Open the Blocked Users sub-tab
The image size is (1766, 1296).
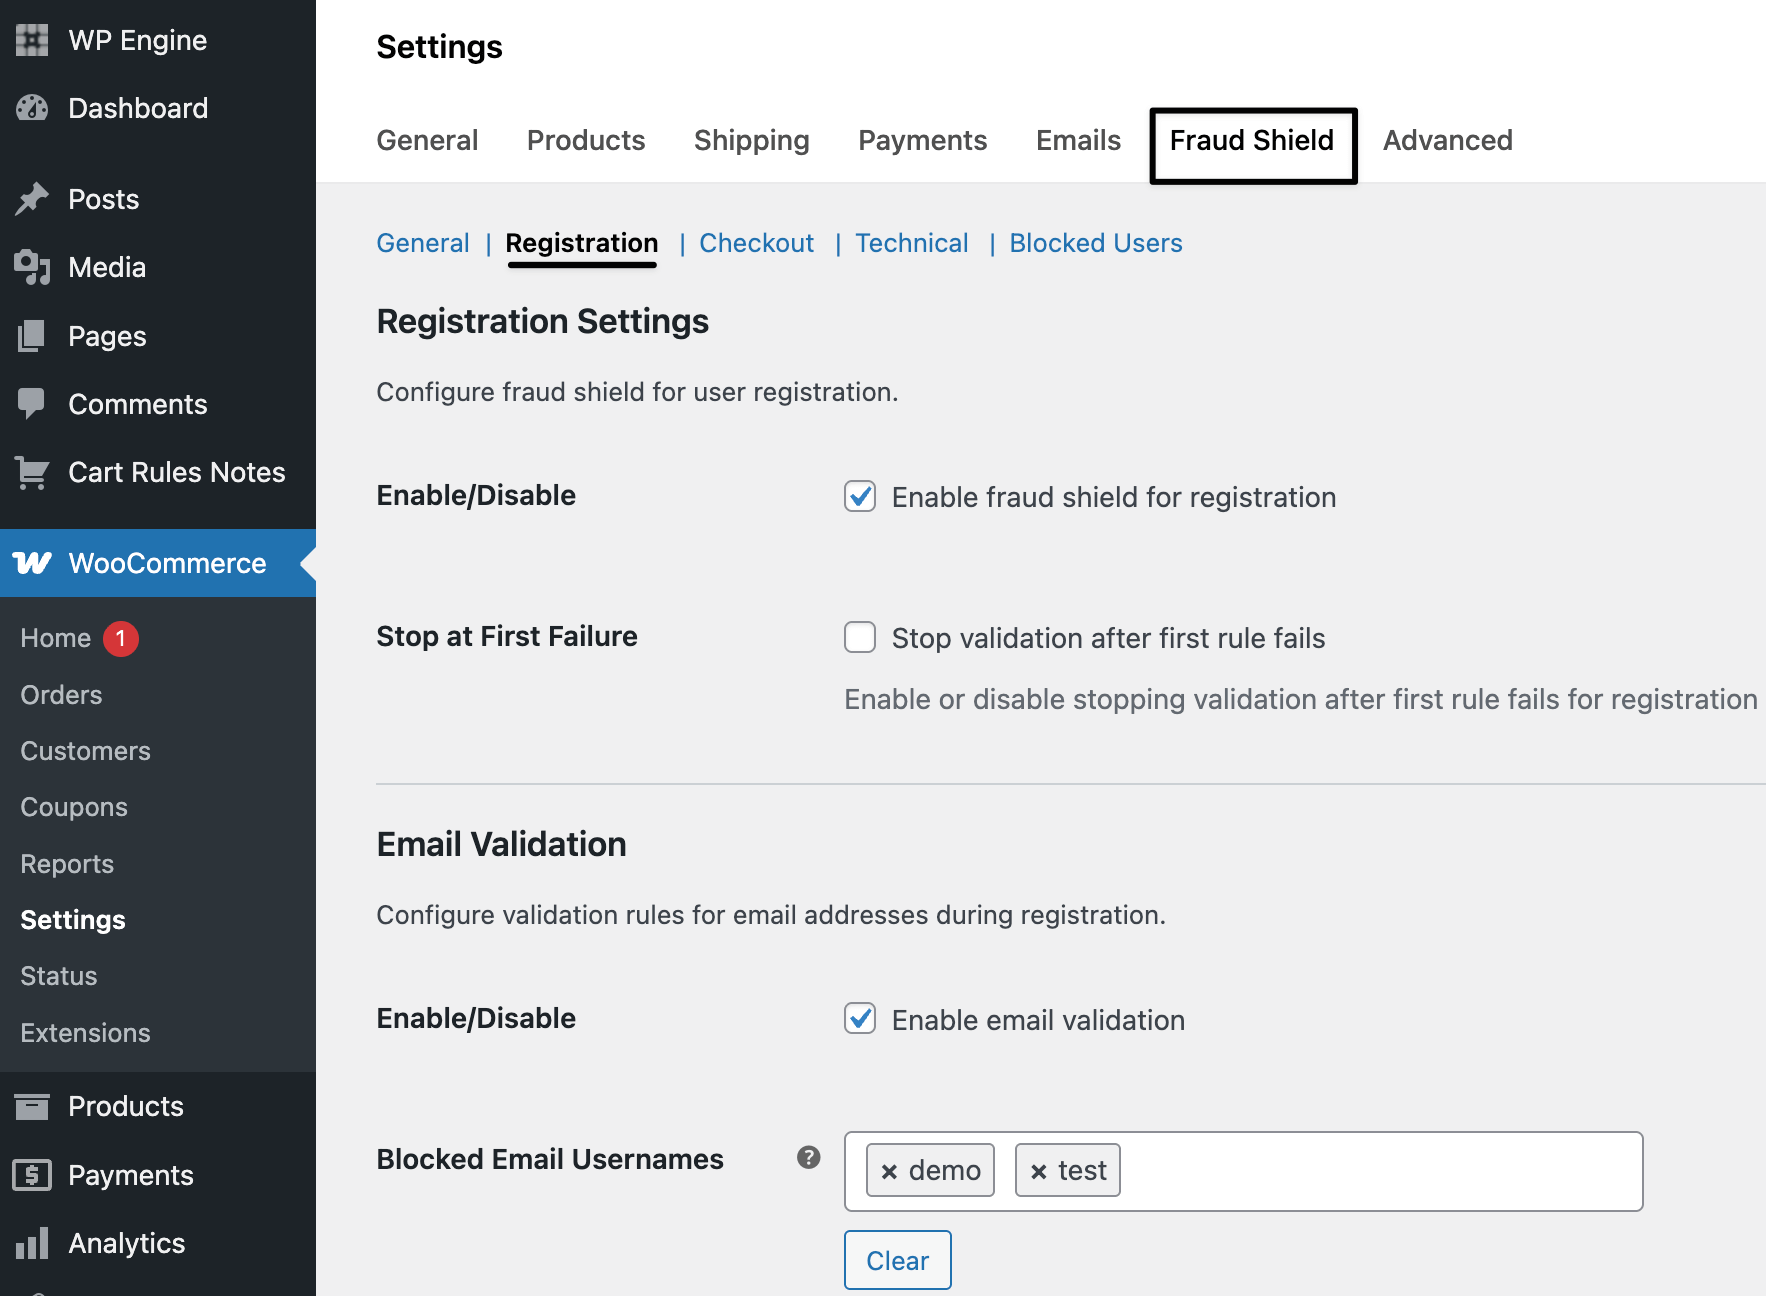tap(1095, 243)
